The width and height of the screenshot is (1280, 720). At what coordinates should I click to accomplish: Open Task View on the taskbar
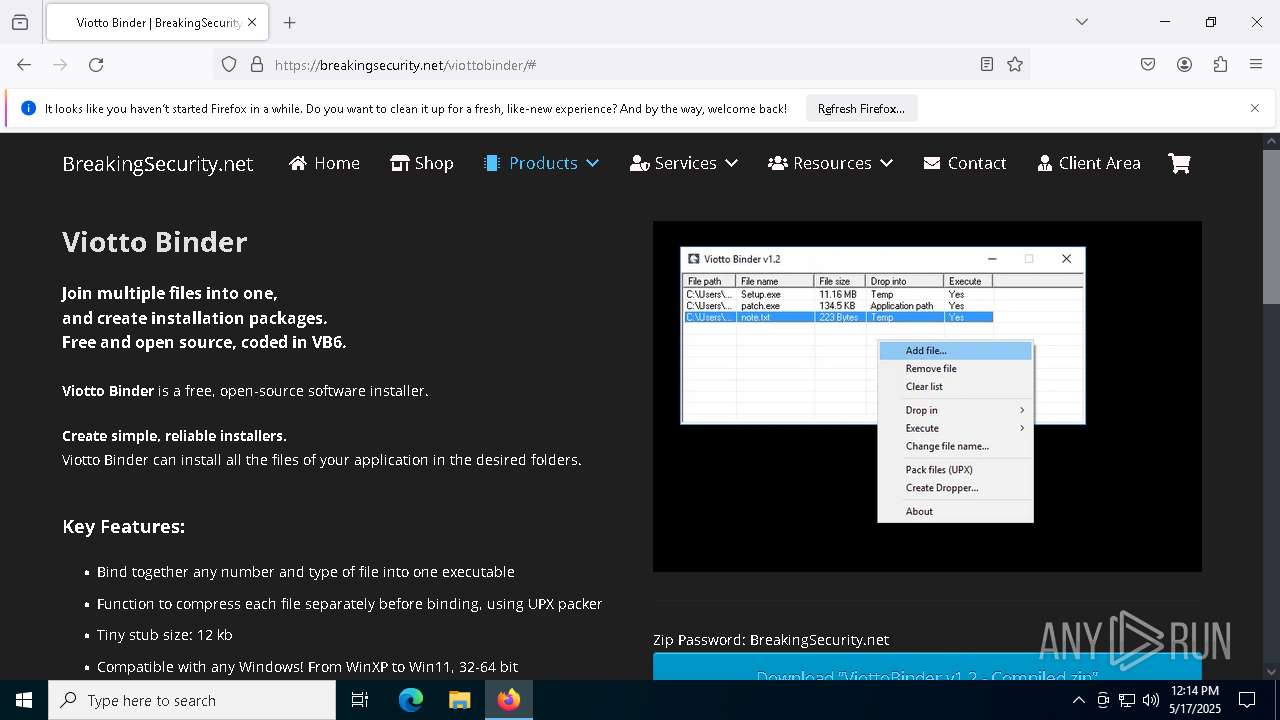[x=360, y=700]
